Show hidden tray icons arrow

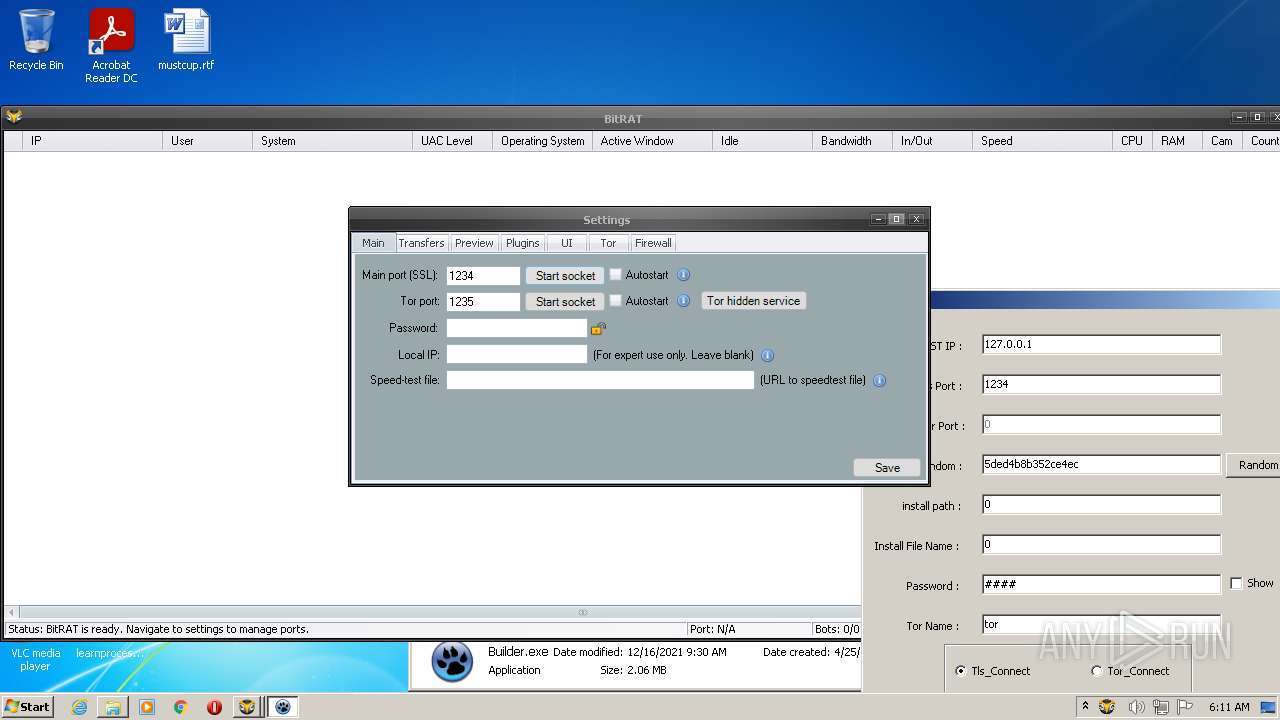pos(1085,707)
